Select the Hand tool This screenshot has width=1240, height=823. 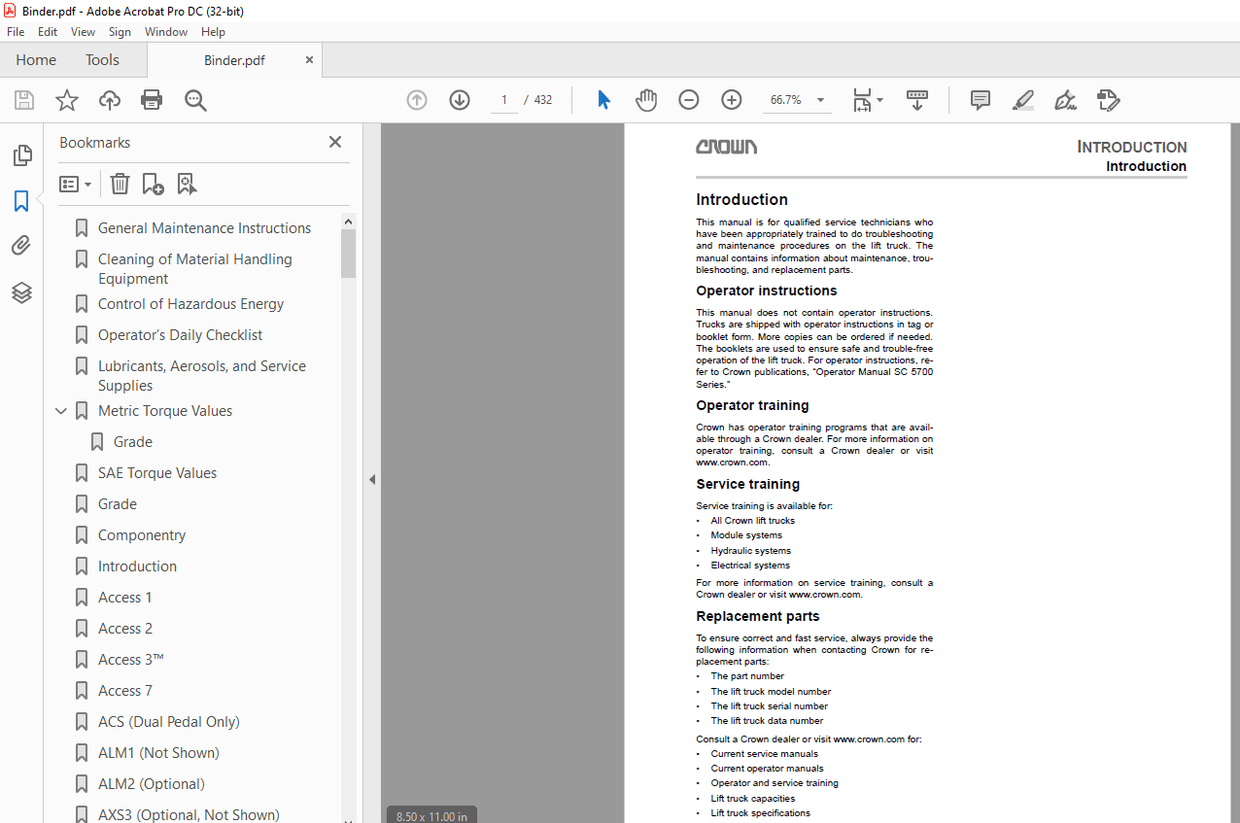point(646,100)
